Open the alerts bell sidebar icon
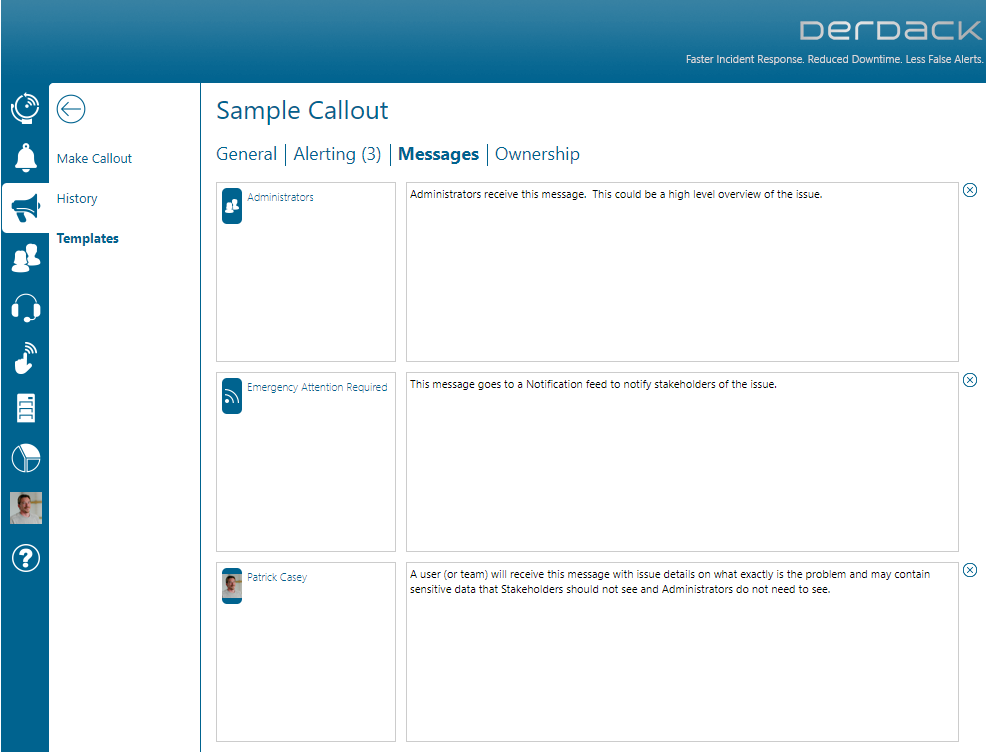The width and height of the screenshot is (986, 752). 25,157
